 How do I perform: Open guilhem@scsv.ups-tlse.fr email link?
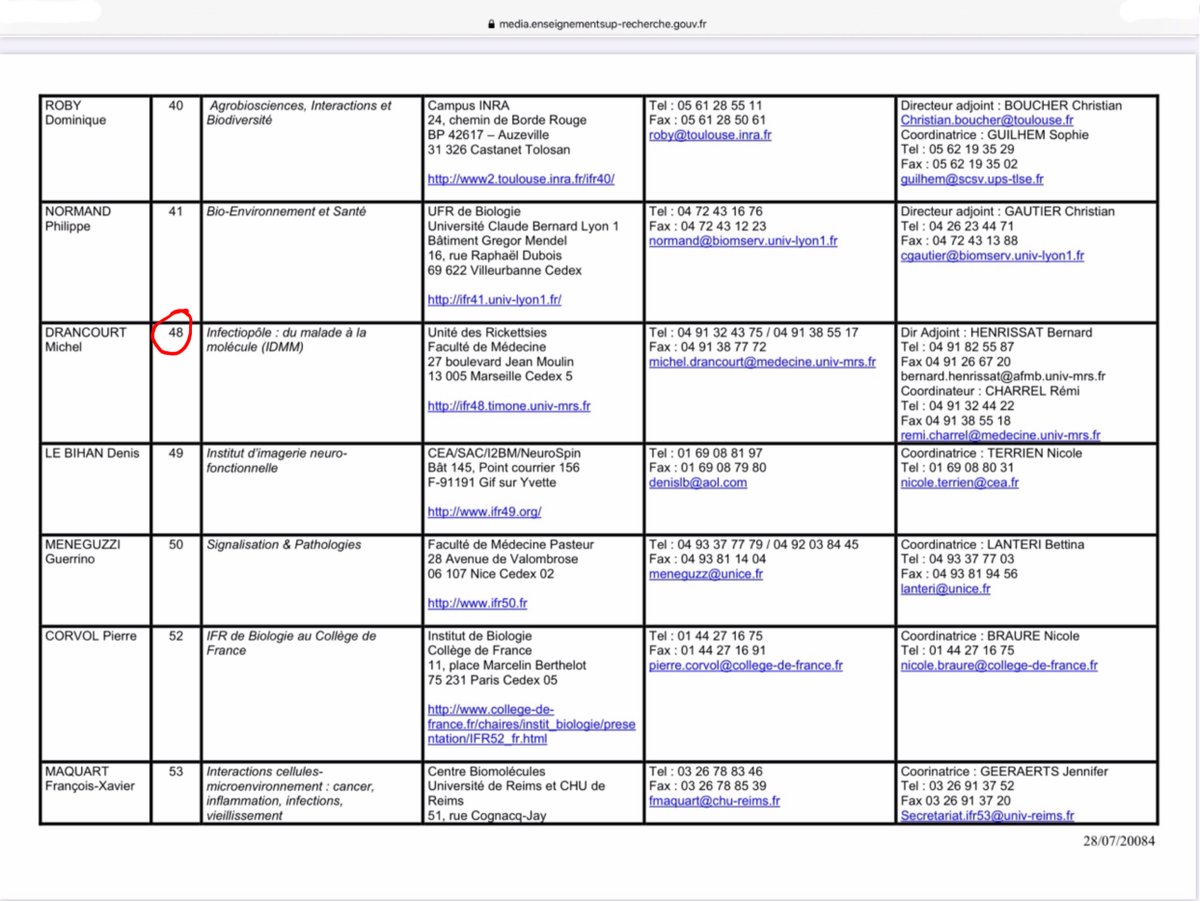[971, 179]
